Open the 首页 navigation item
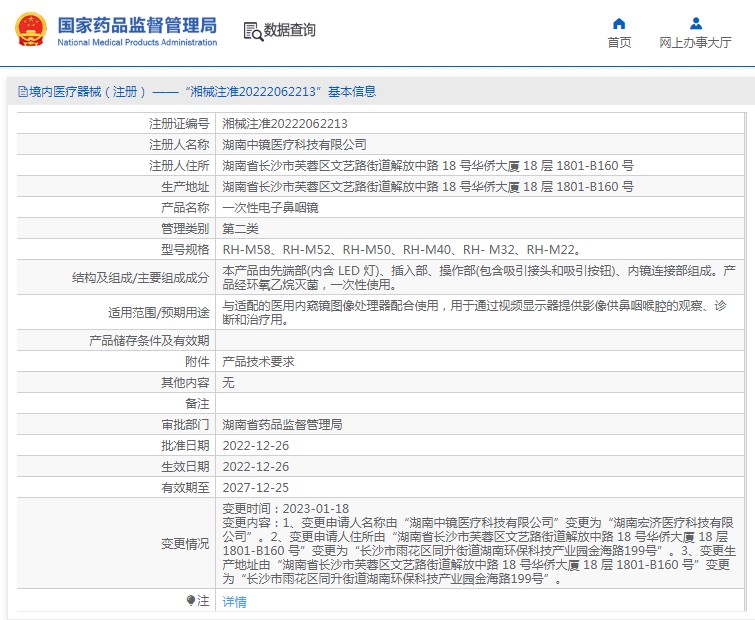The height and width of the screenshot is (620, 755). [619, 42]
